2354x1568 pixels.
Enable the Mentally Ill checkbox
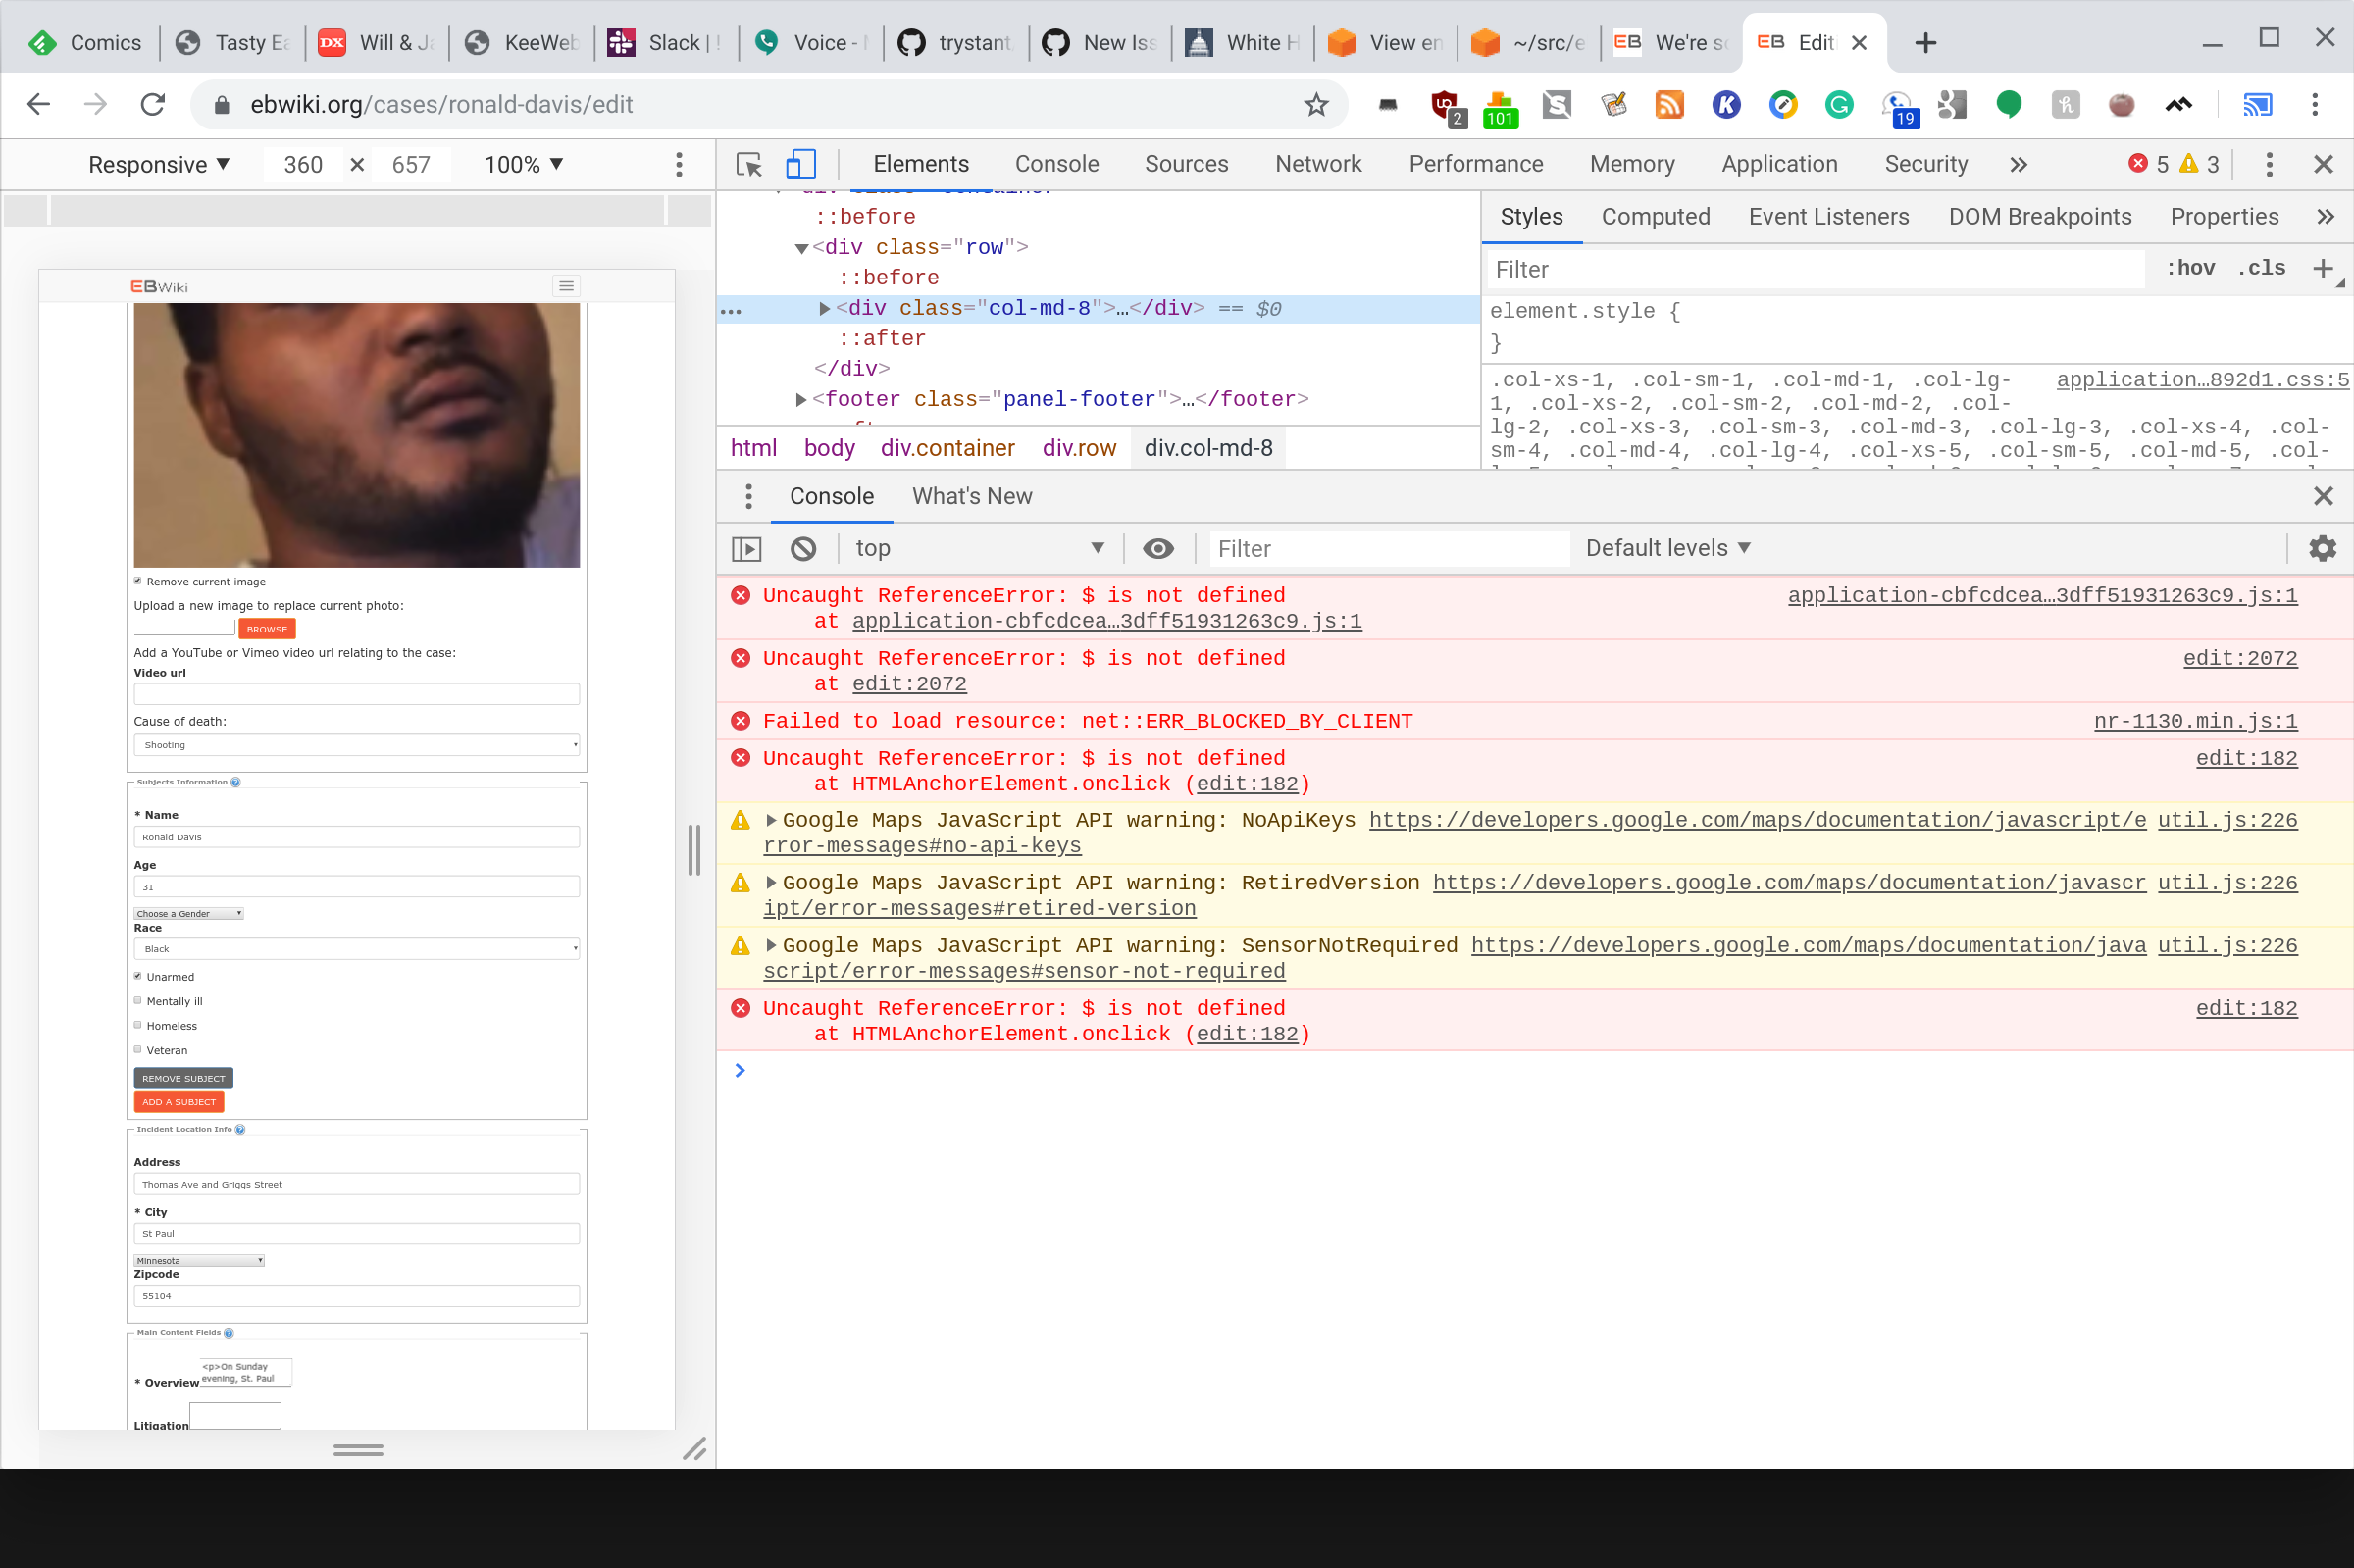coord(138,999)
